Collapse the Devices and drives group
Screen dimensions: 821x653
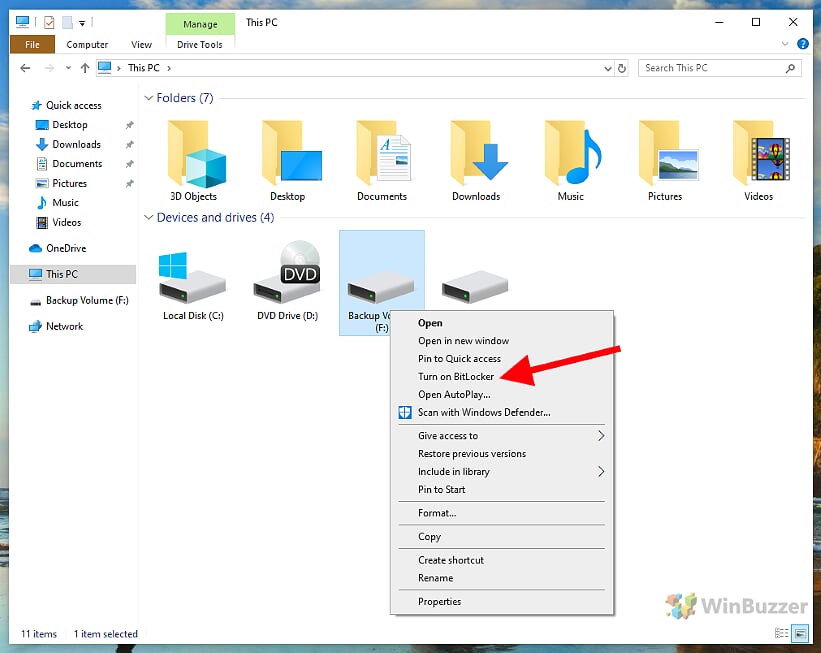(149, 217)
